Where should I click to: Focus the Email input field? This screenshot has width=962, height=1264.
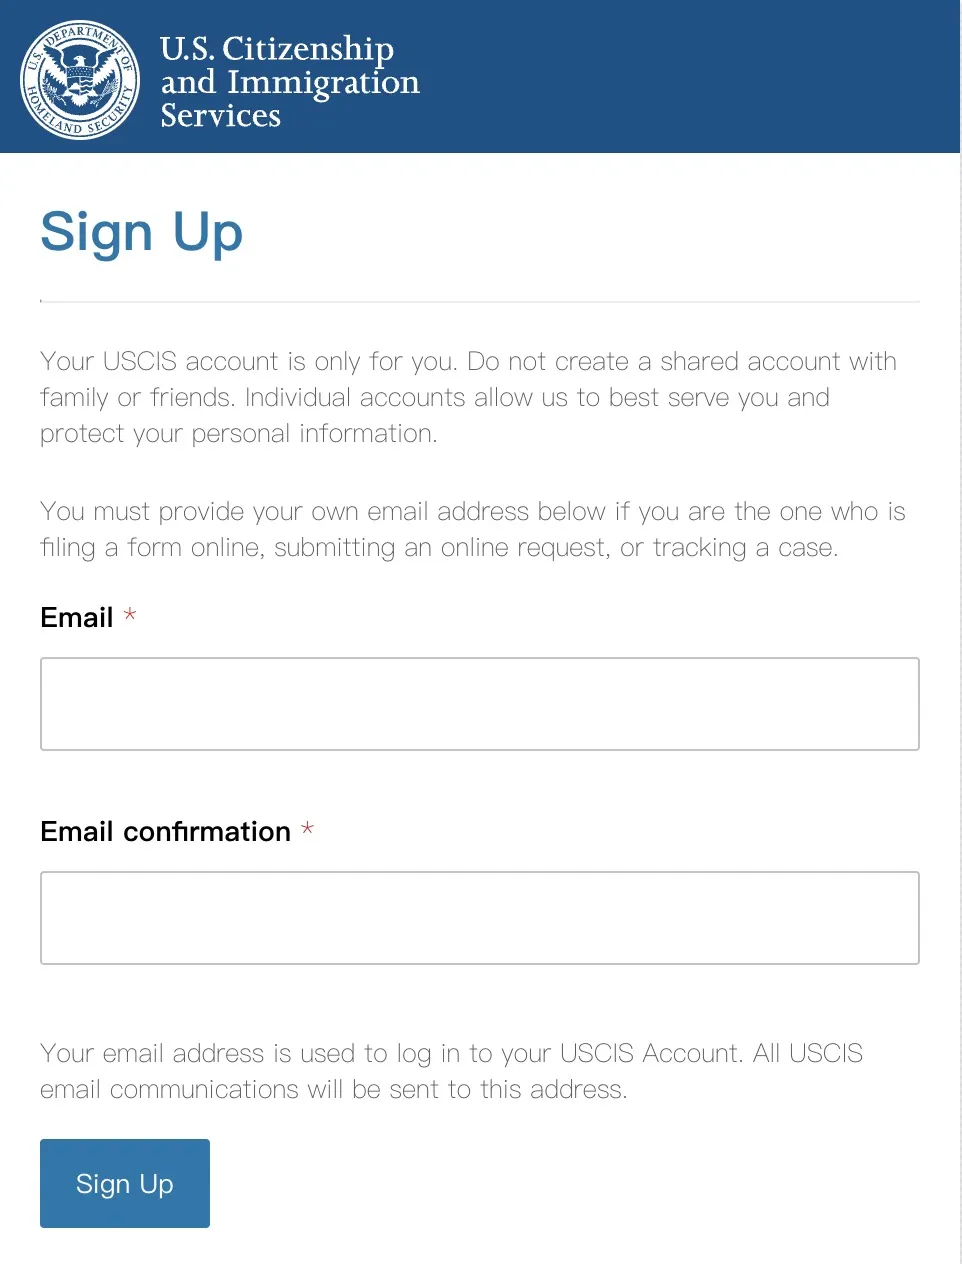480,704
